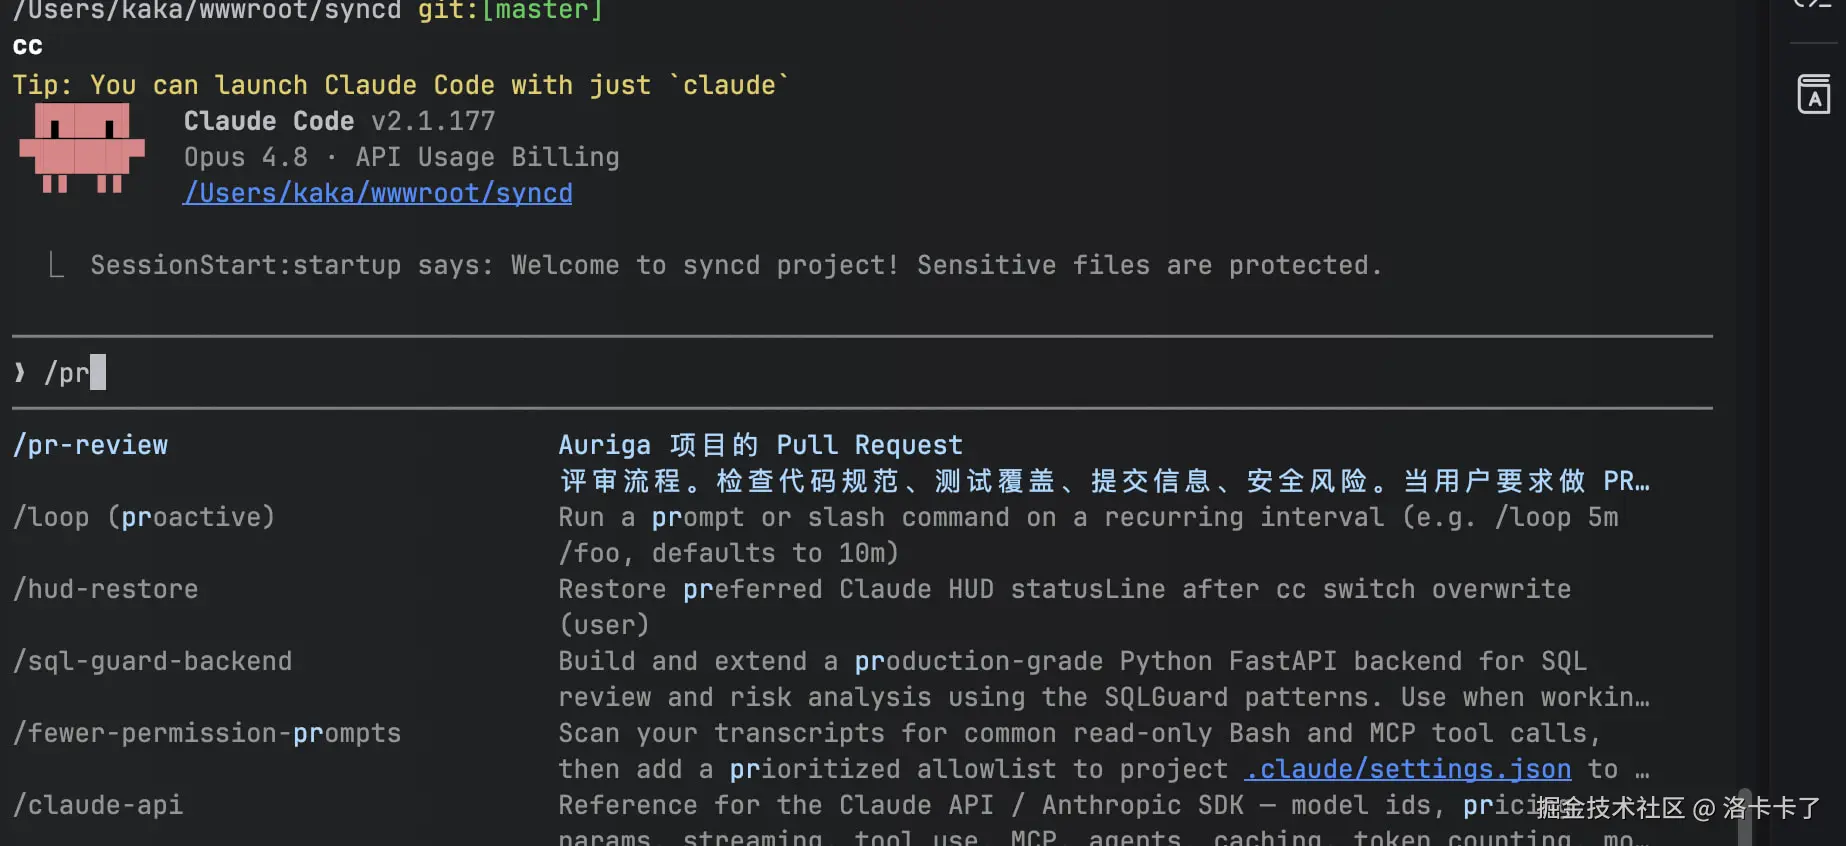The image size is (1846, 846).
Task: Click the SessionStart:startup welcome message
Action: pos(736,265)
